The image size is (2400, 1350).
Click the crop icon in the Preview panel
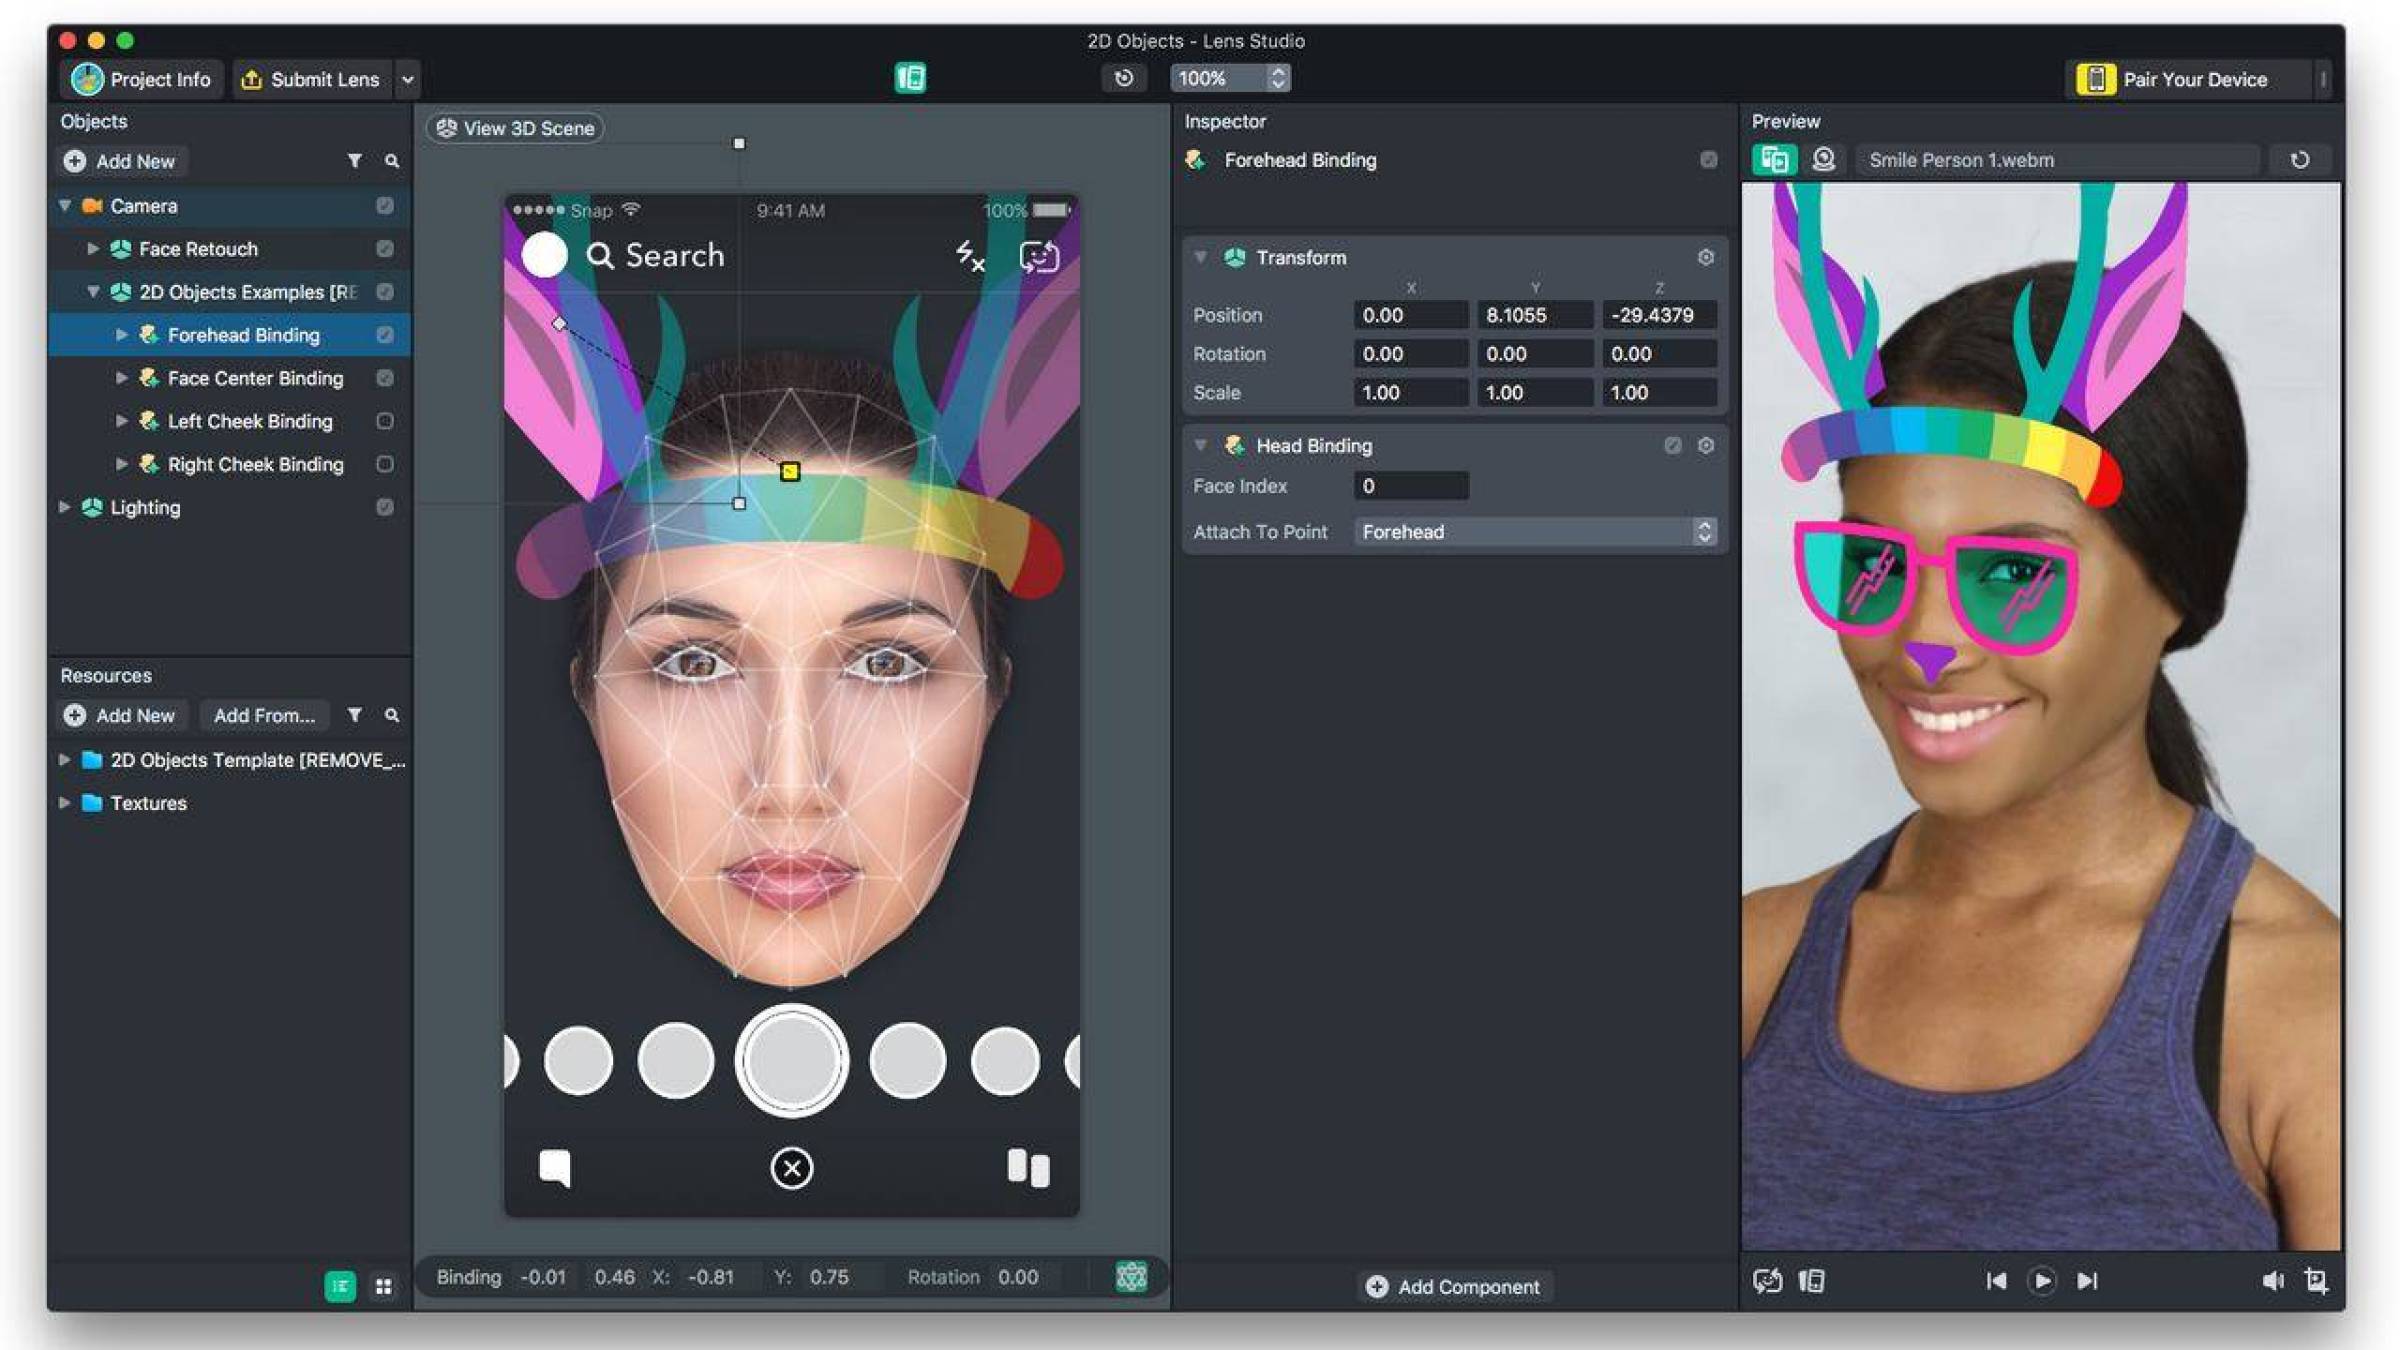(x=2316, y=1281)
